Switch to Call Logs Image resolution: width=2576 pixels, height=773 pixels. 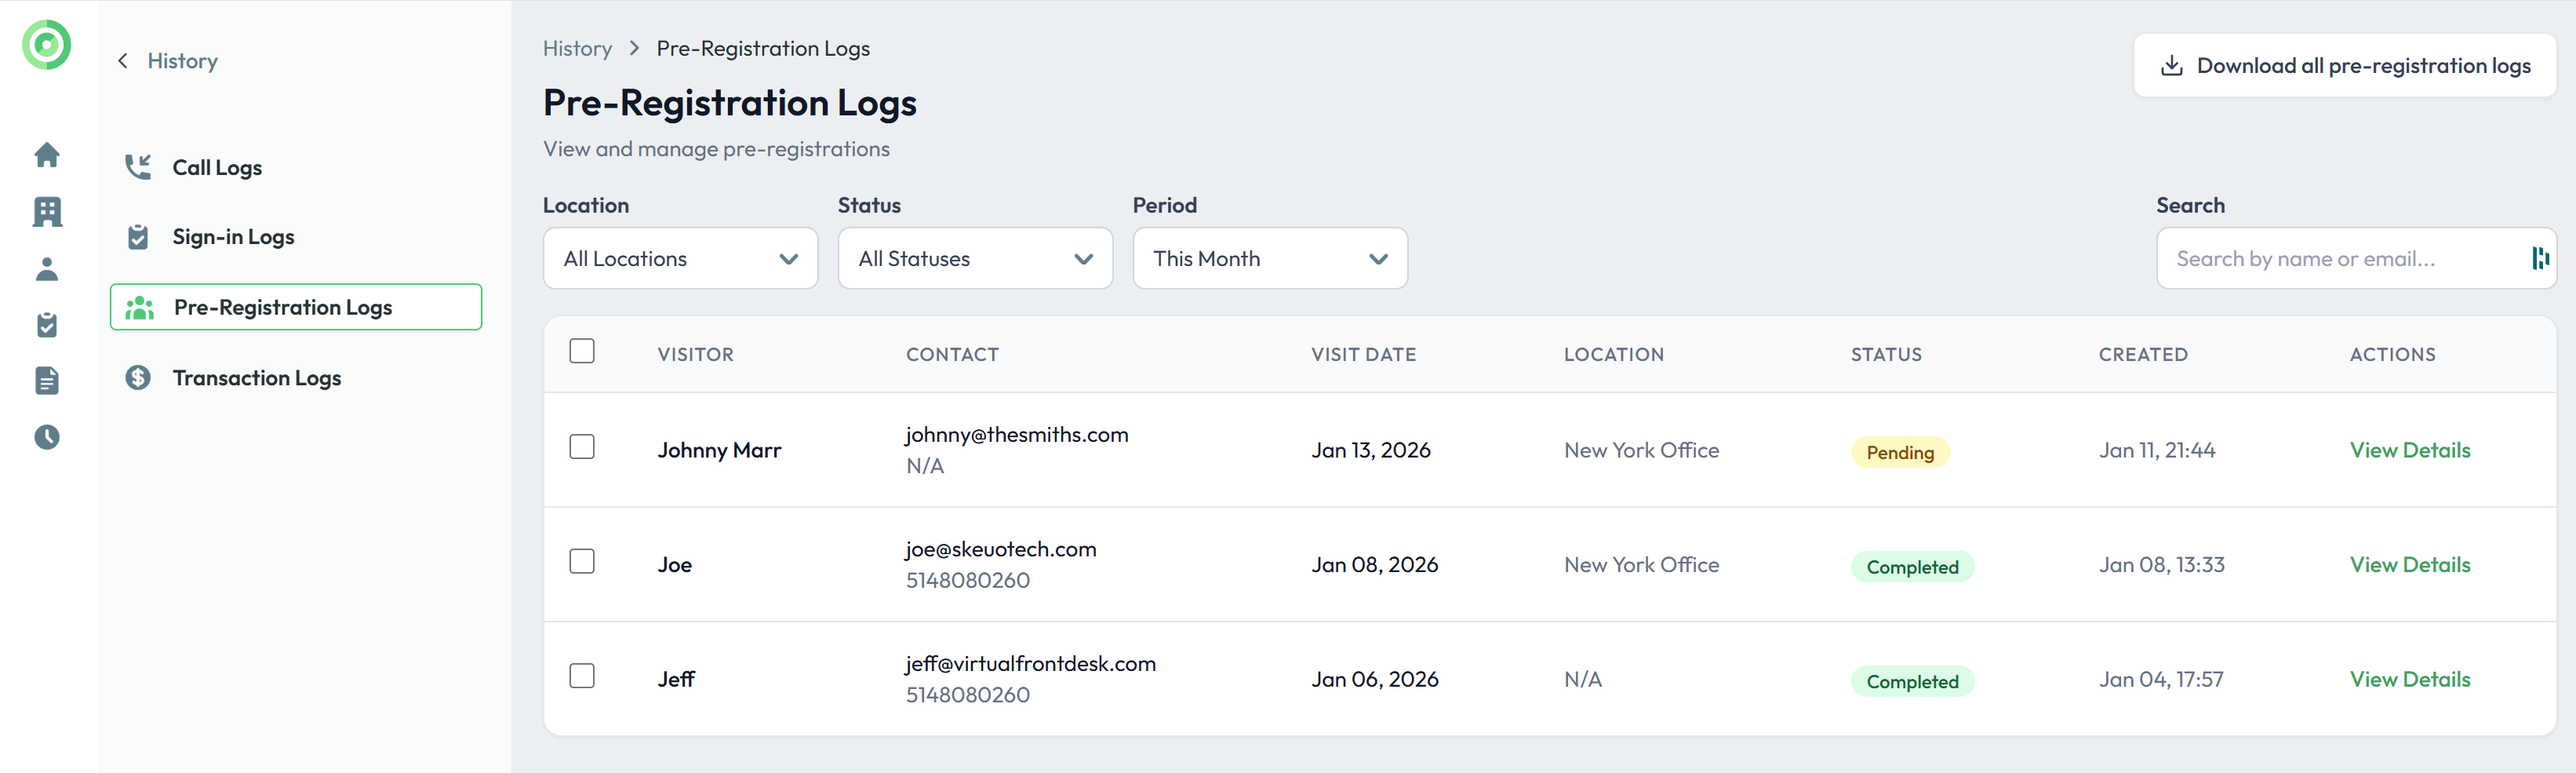216,167
